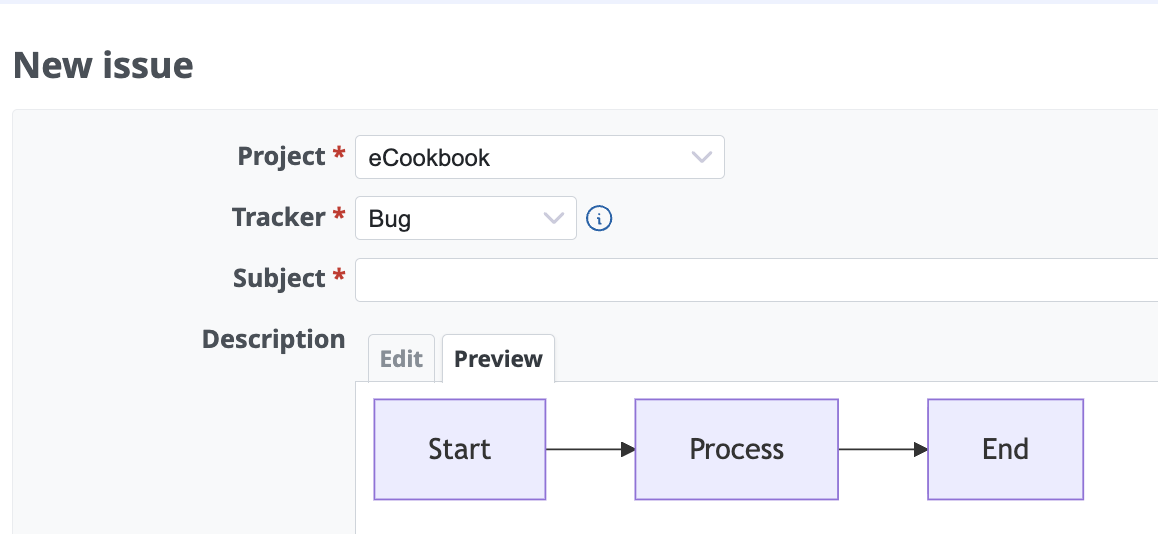Select the Start node in diagram
This screenshot has height=534, width=1158.
[x=459, y=450]
